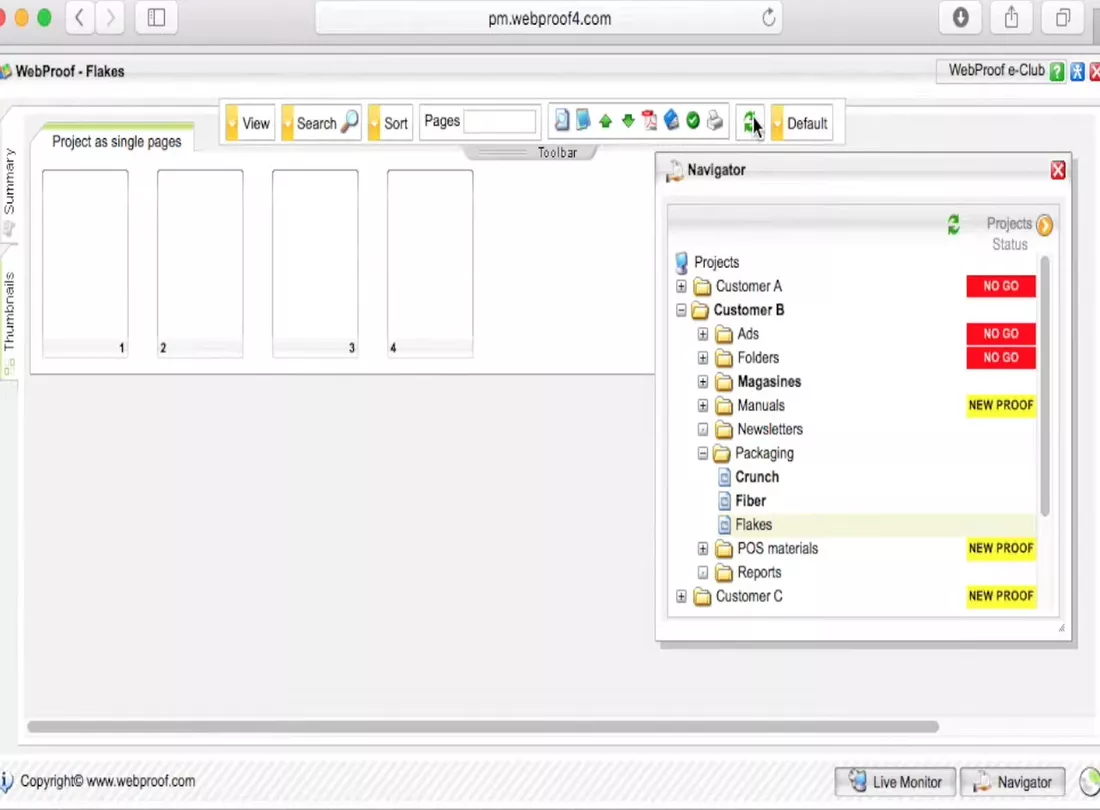This screenshot has width=1100, height=810.
Task: Click the printer icon in toolbar
Action: point(715,121)
